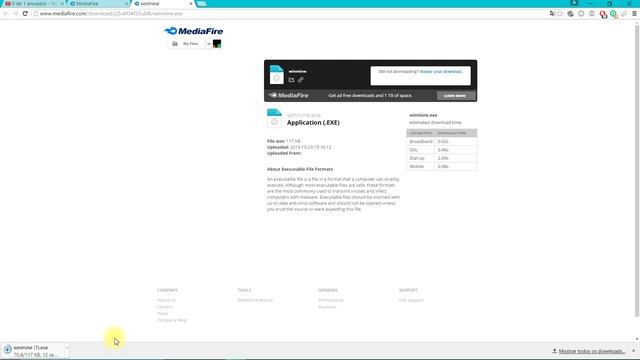Click the Broadband row in download time table

[442, 141]
